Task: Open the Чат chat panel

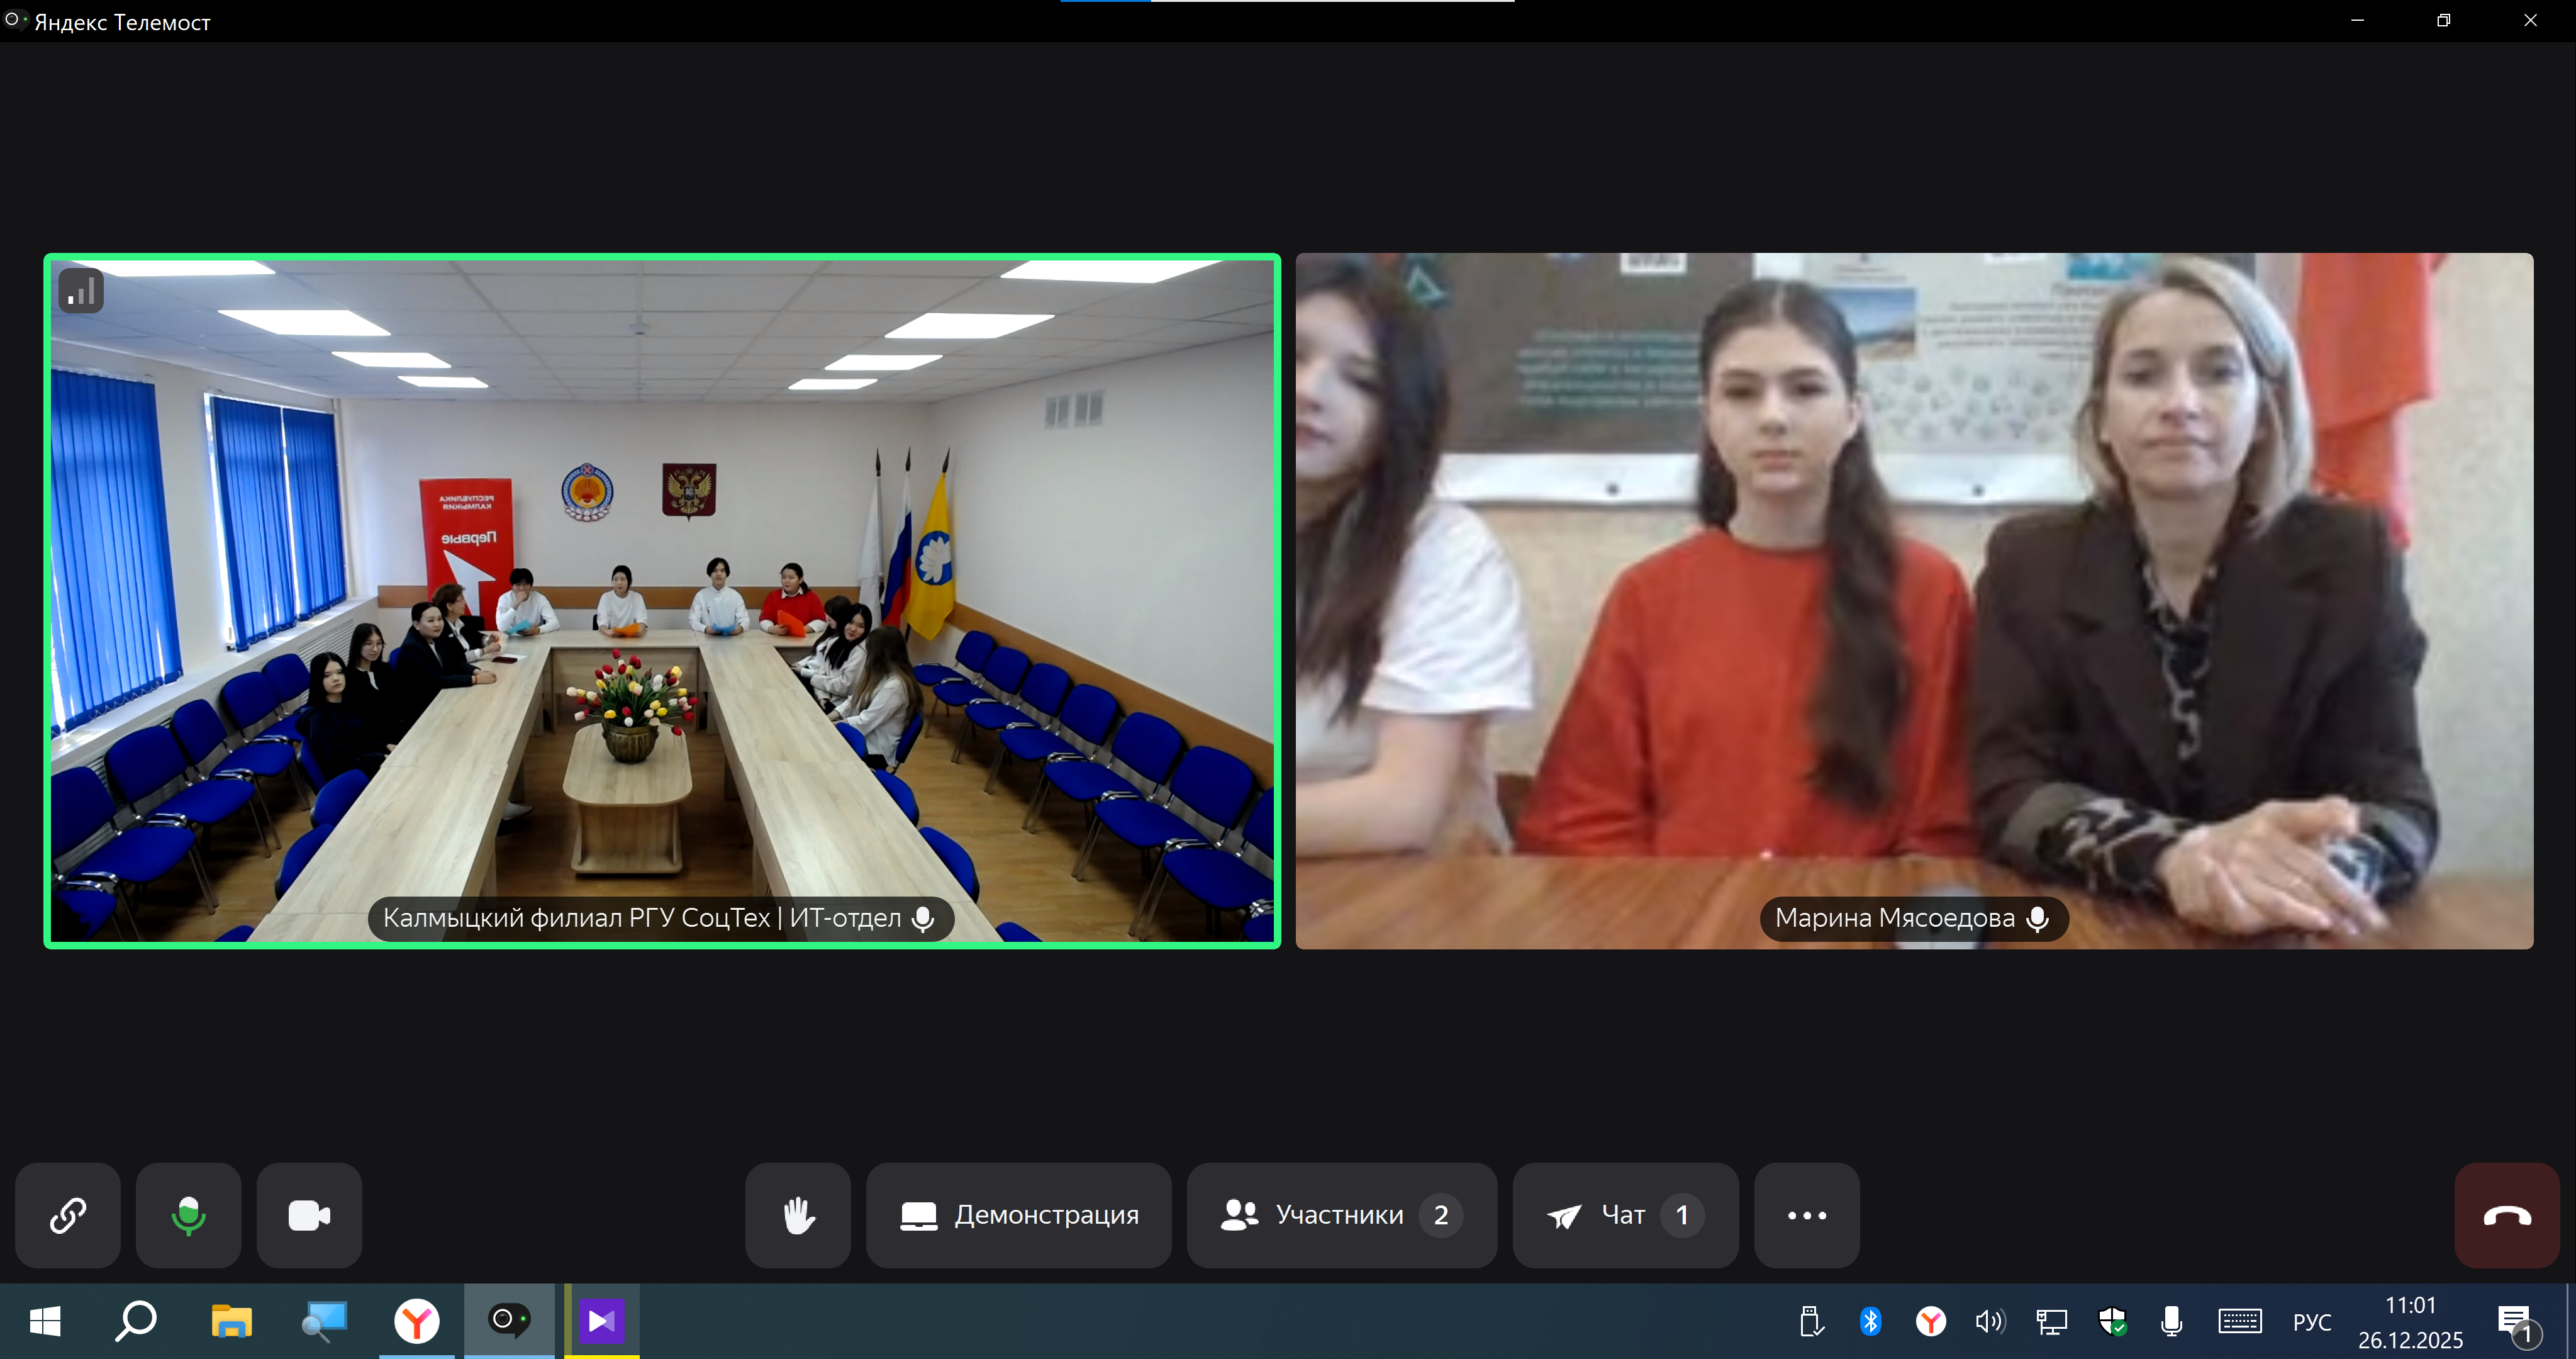Action: tap(1625, 1215)
